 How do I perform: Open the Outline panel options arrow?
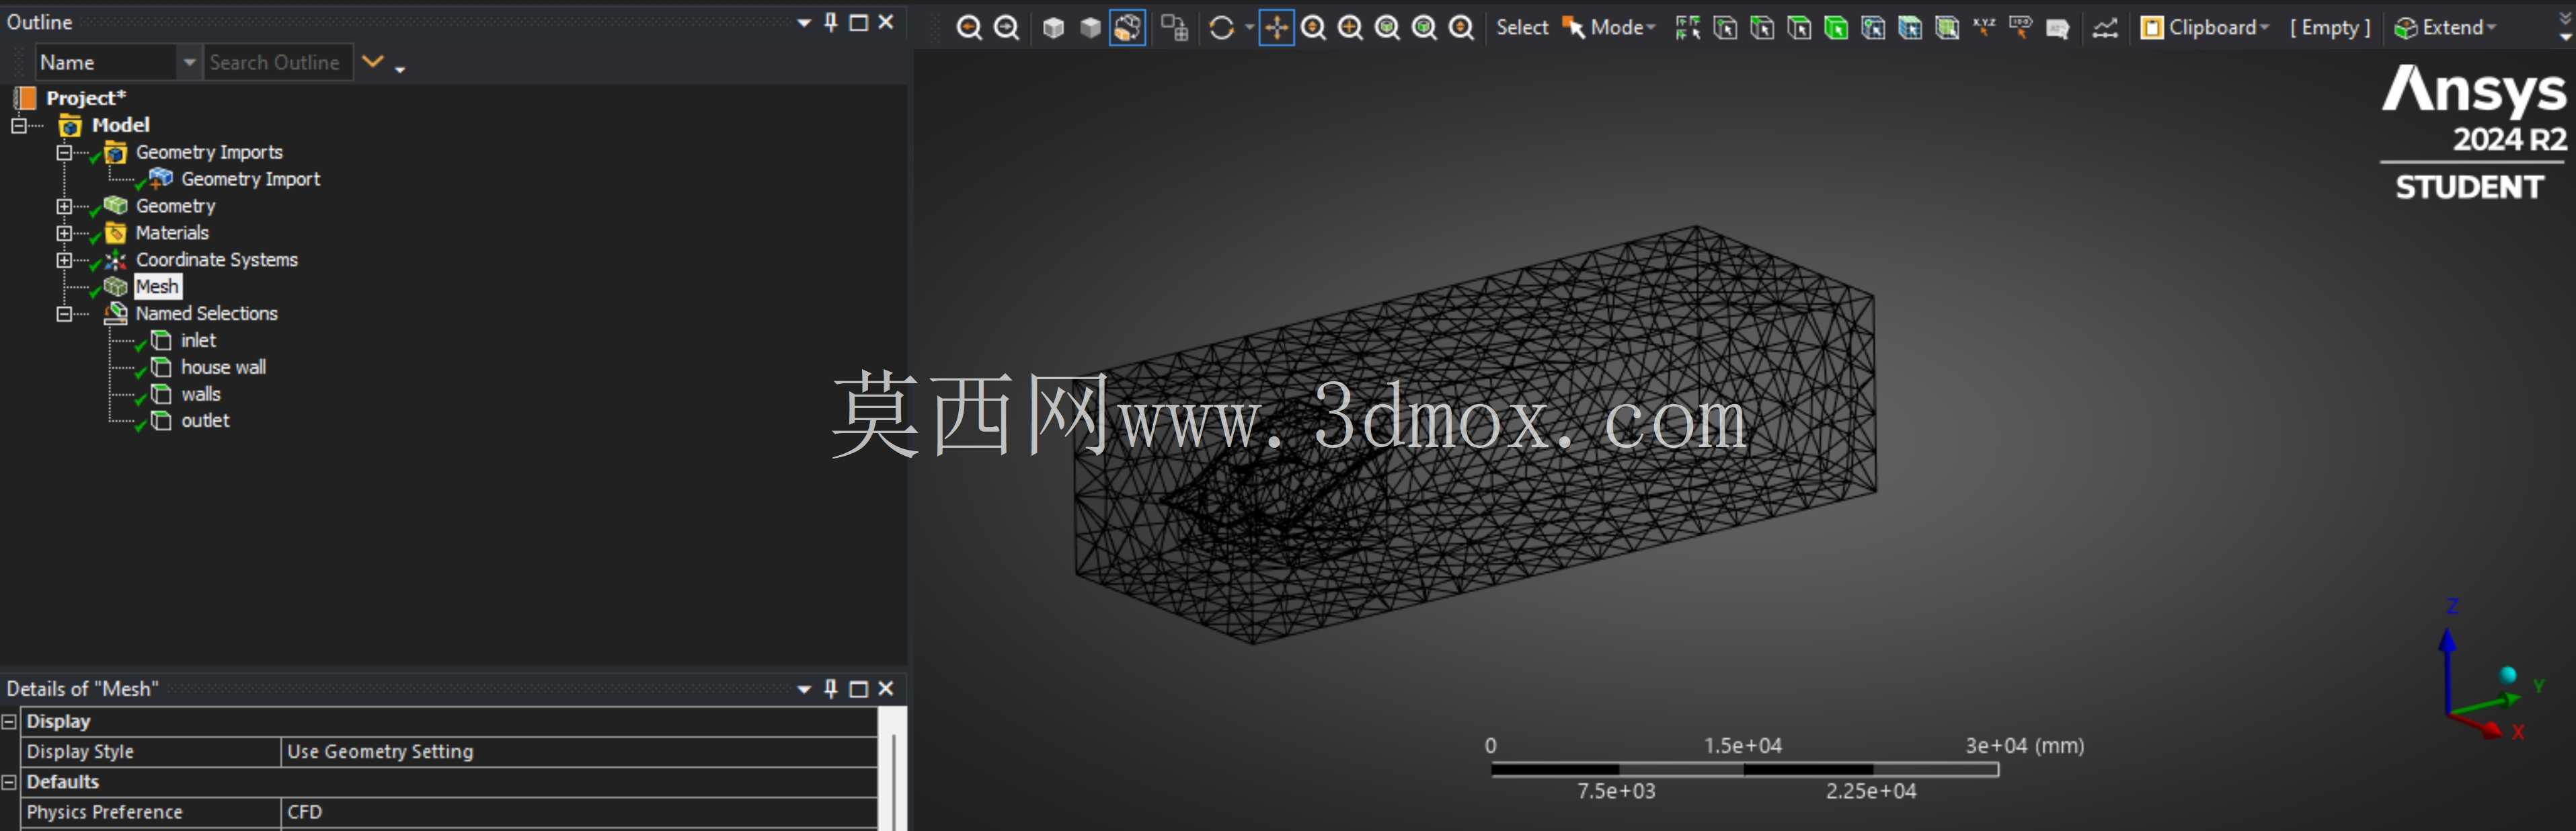pos(803,22)
